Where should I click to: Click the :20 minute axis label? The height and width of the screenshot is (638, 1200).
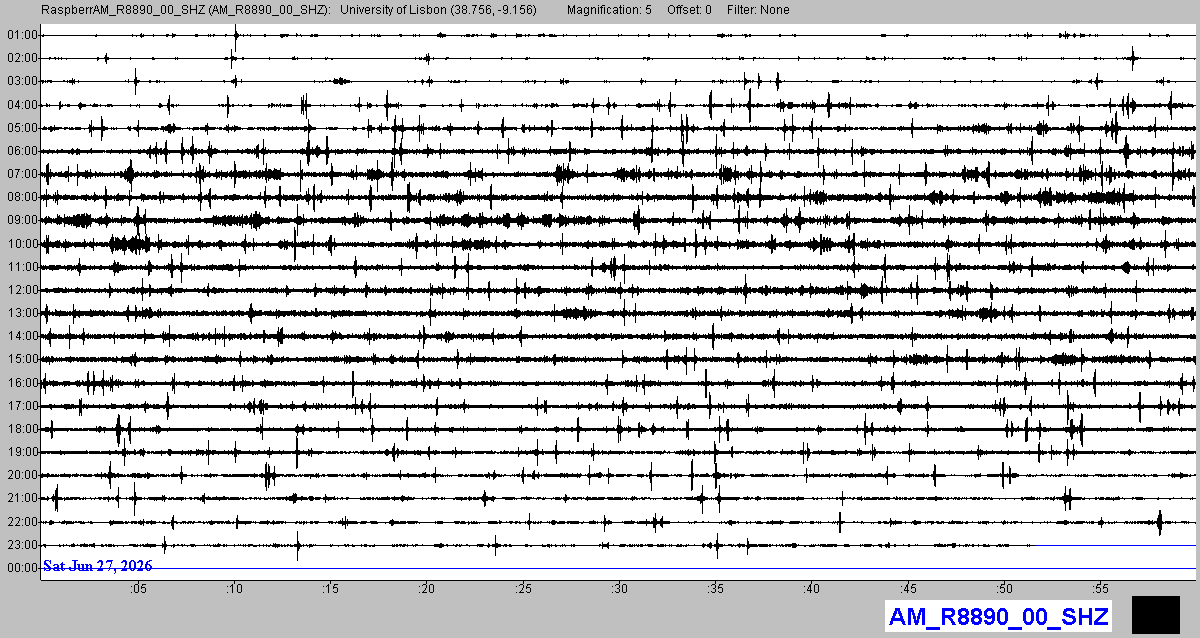coord(427,588)
